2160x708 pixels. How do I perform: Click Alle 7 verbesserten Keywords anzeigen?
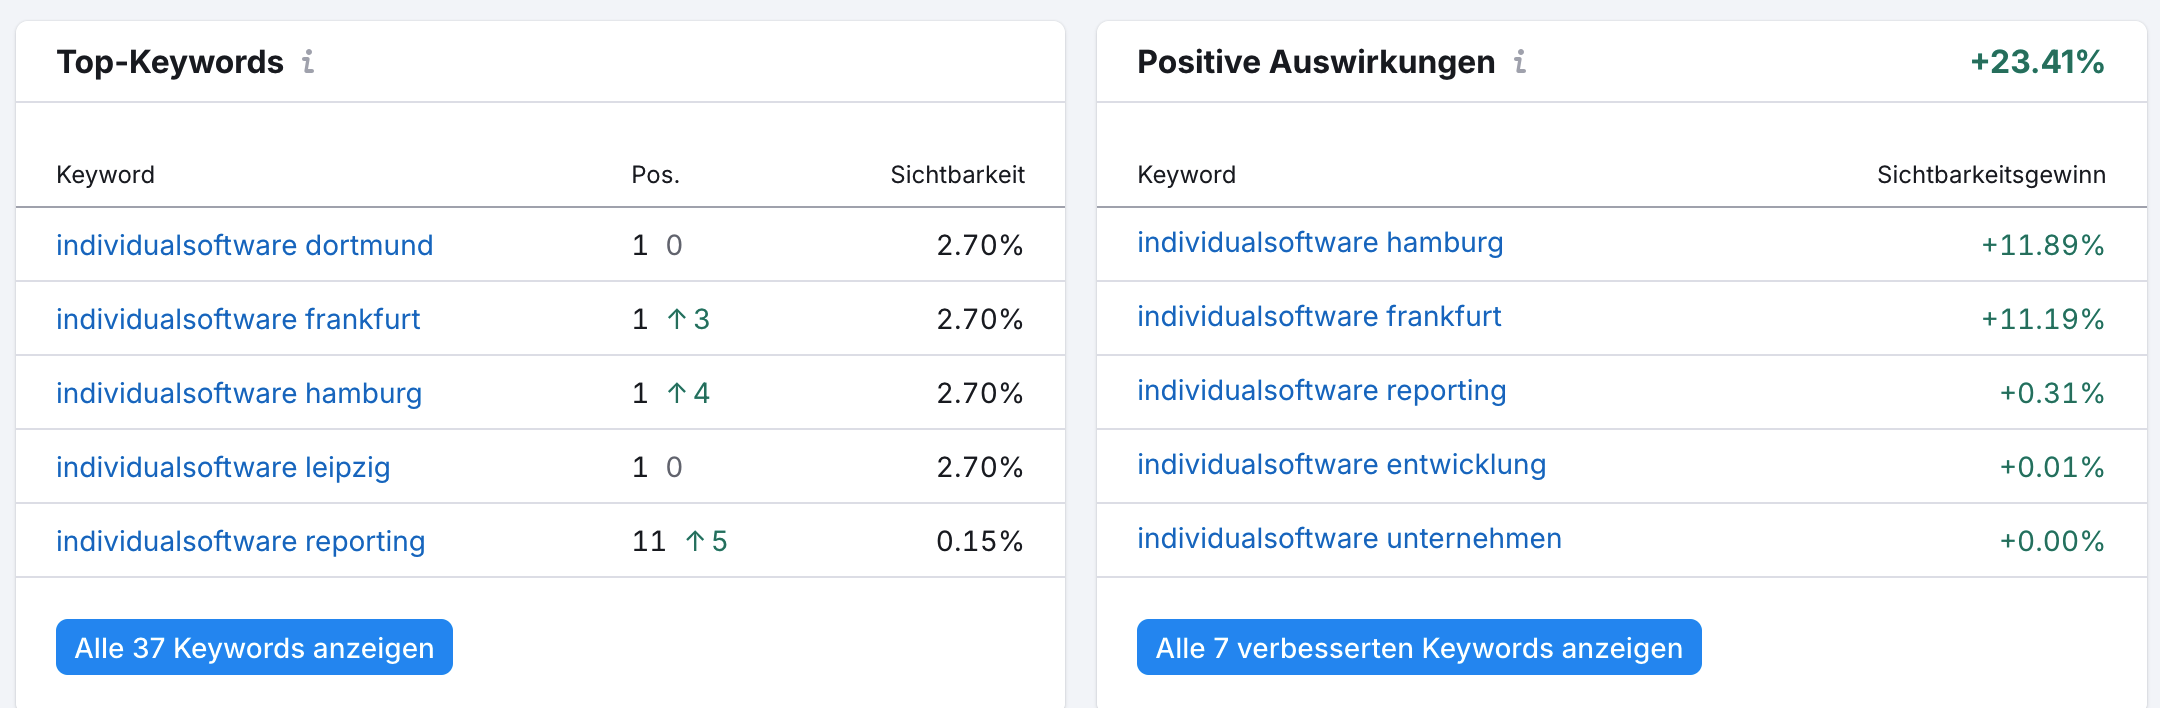click(1417, 647)
